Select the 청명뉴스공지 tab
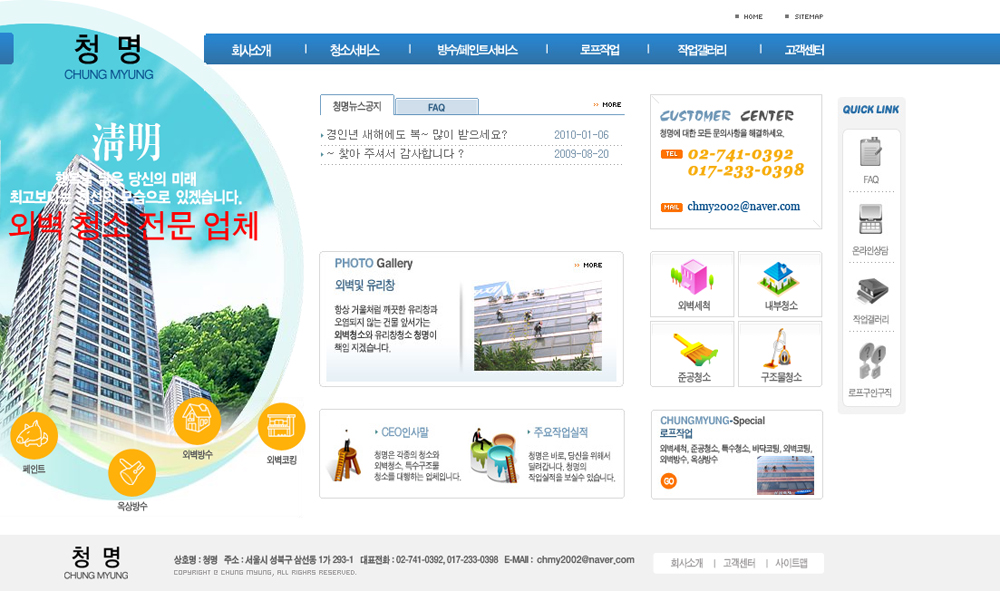This screenshot has width=1000, height=591. coord(357,106)
